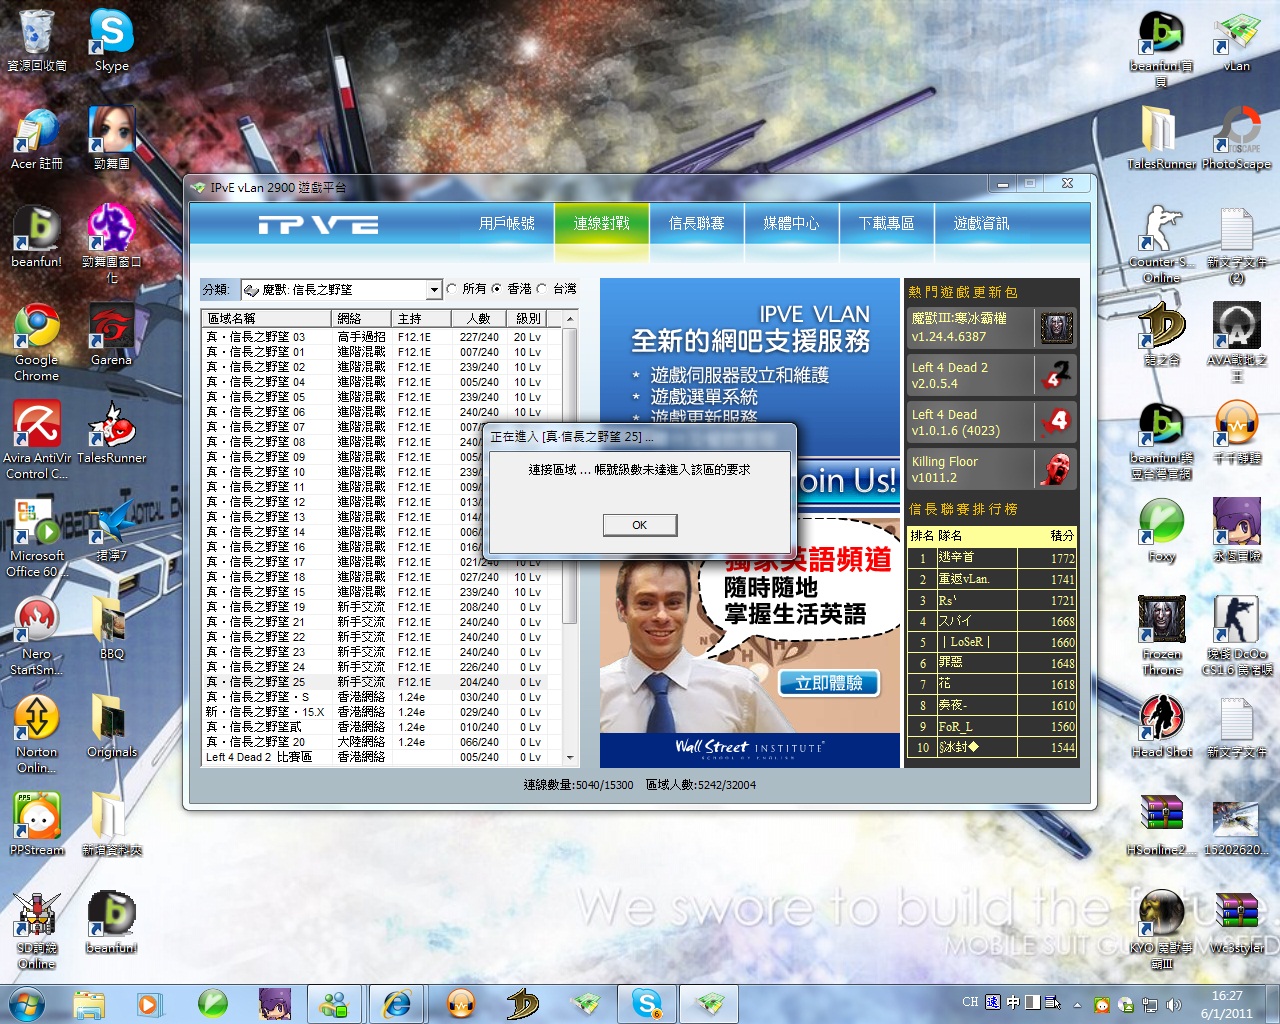This screenshot has height=1024, width=1280.
Task: Click the 立即體驗 button in the advertisement
Action: click(x=829, y=683)
